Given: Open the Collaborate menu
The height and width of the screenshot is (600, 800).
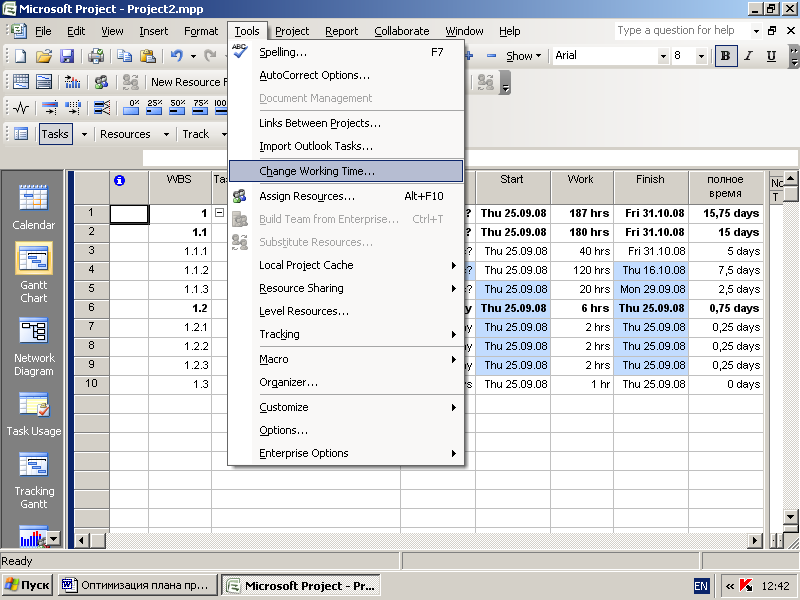Looking at the screenshot, I should (402, 31).
